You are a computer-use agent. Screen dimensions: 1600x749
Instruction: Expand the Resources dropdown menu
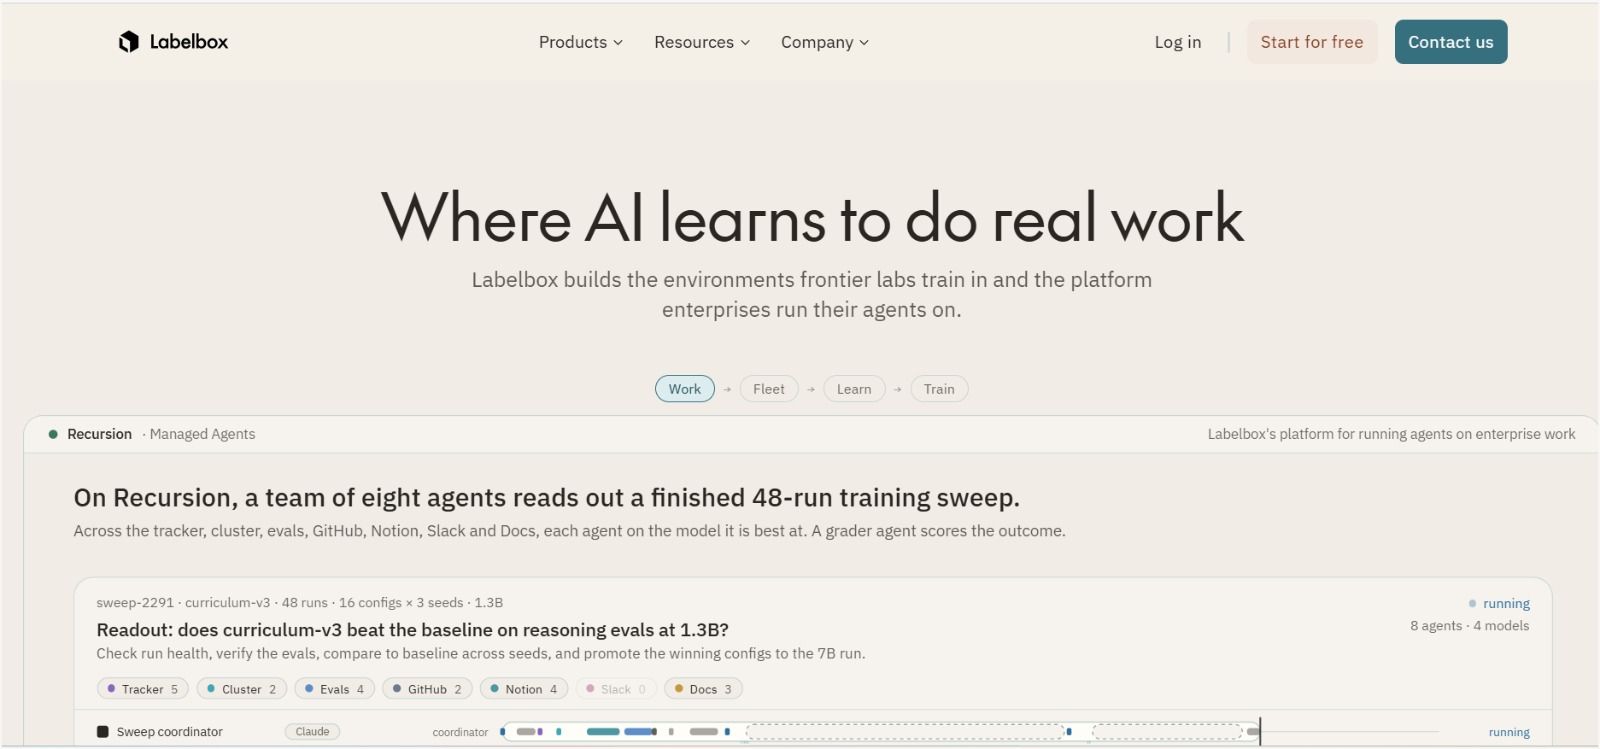701,42
